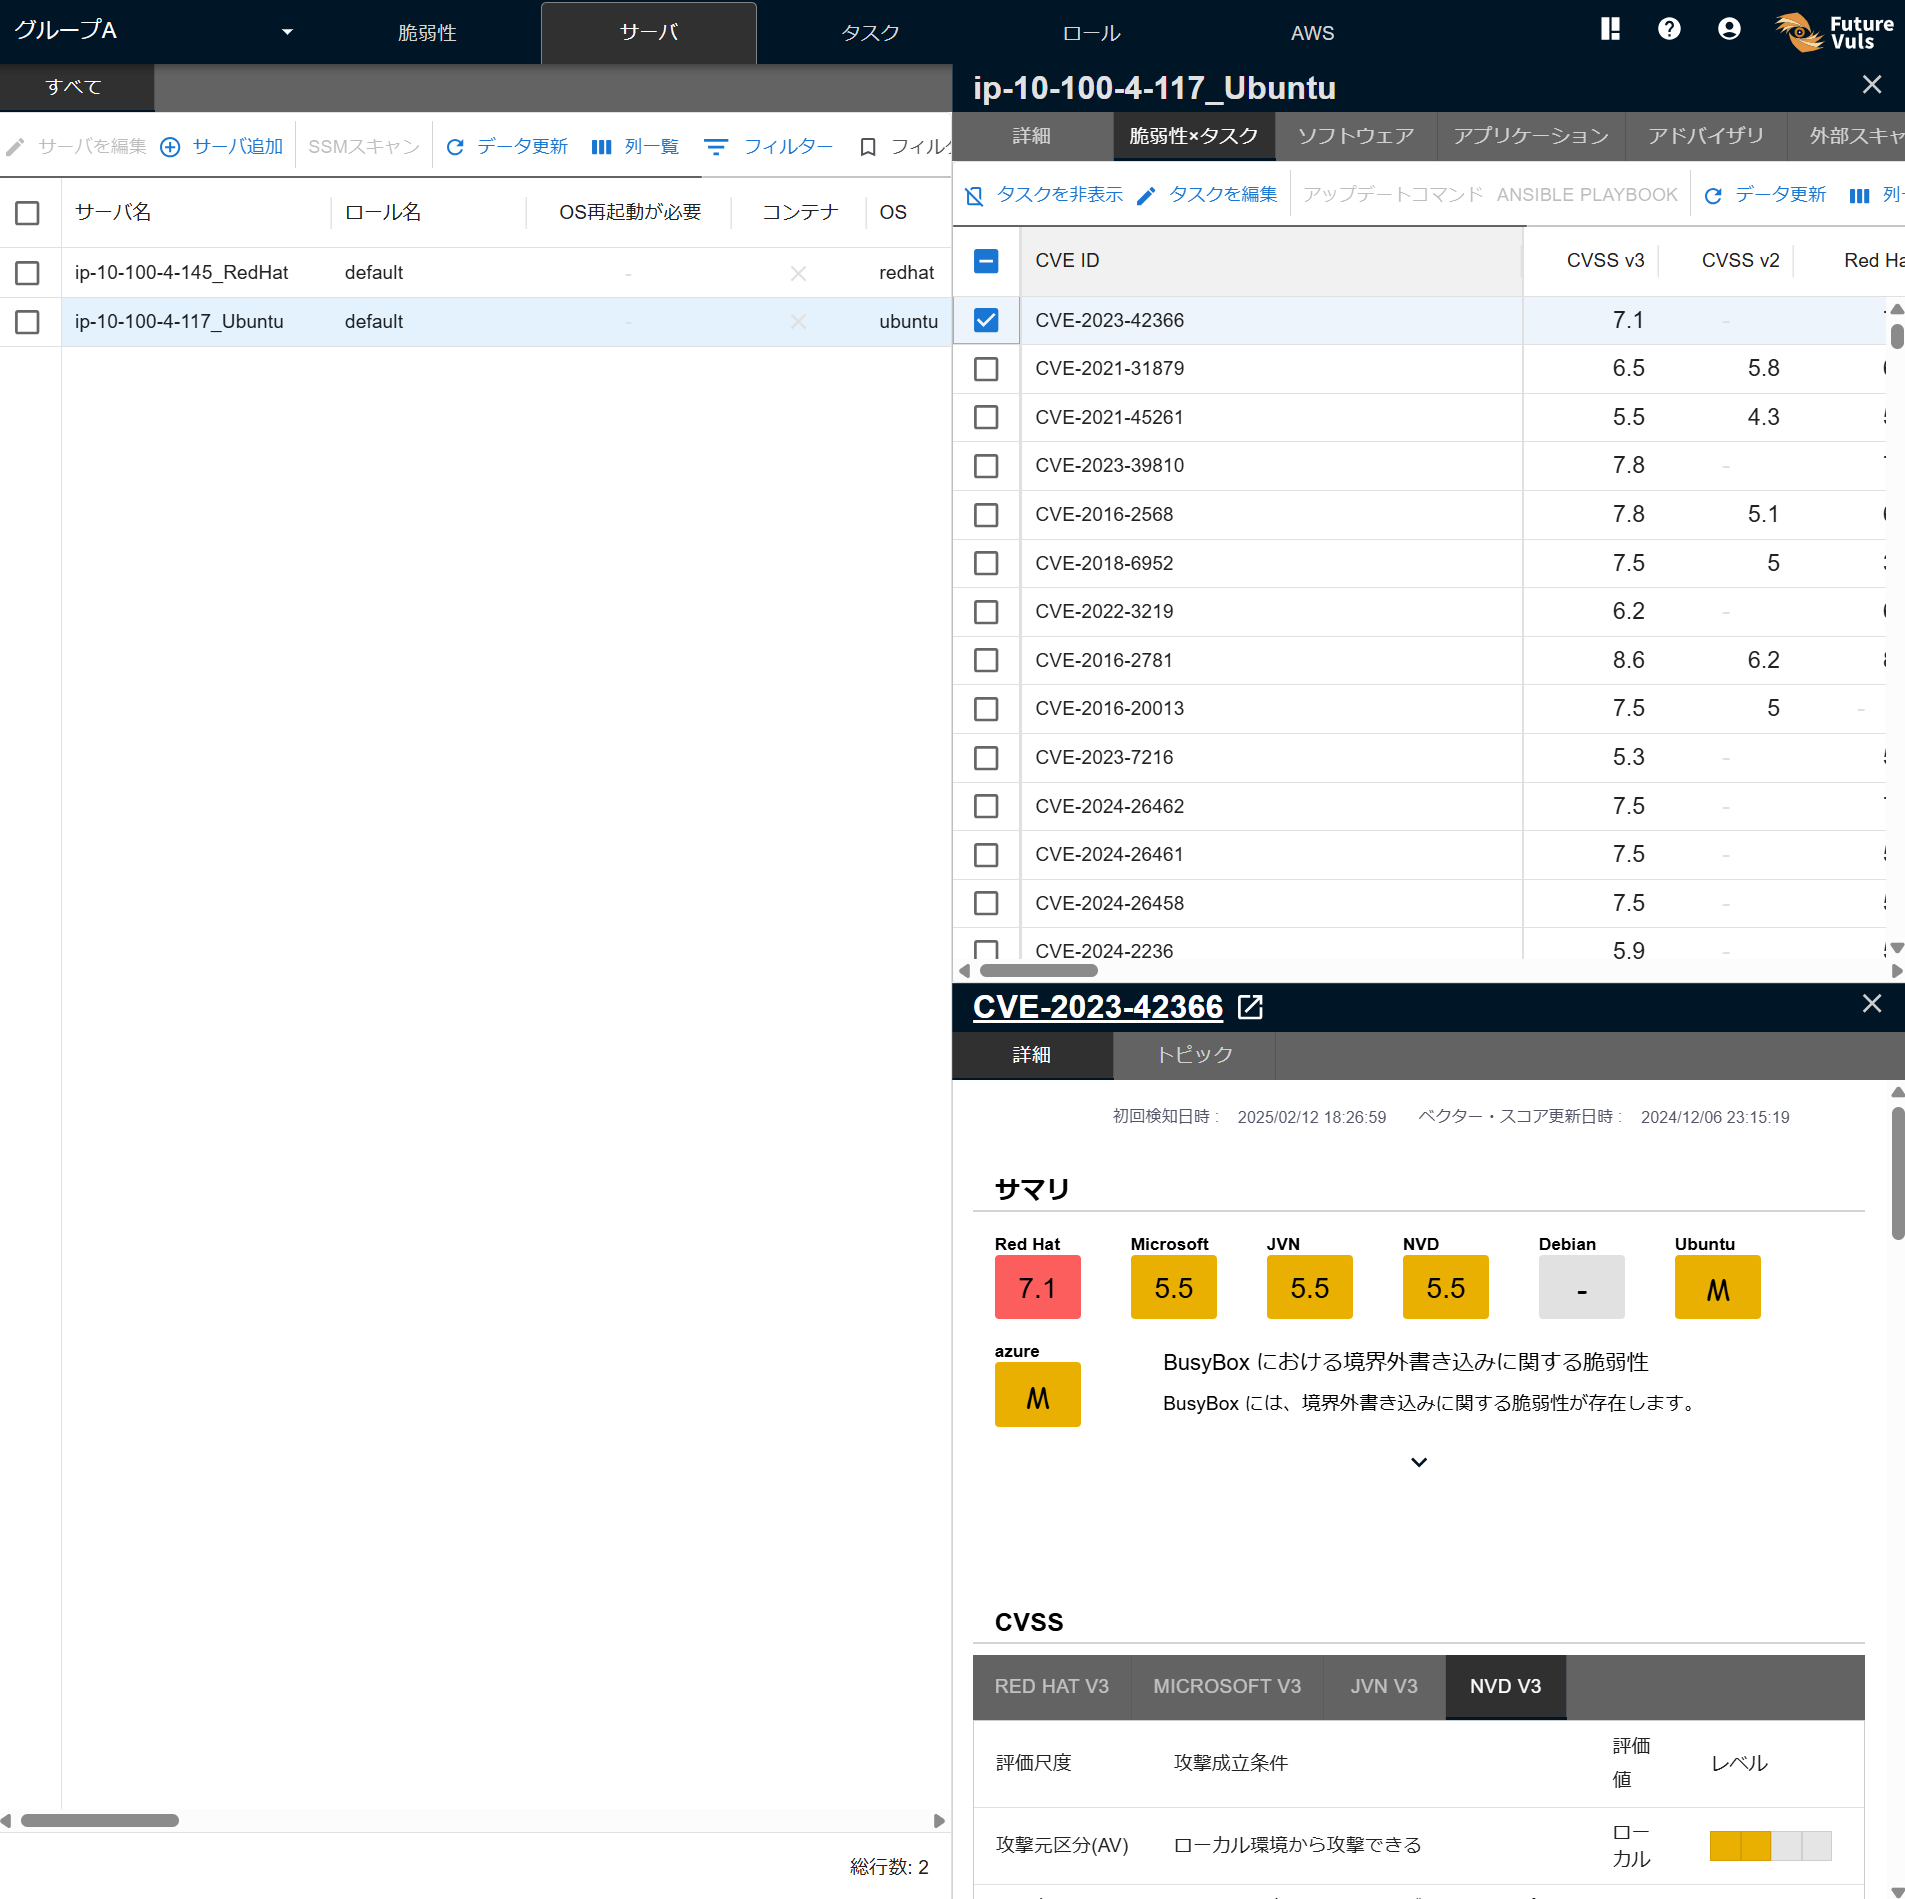Image resolution: width=1905 pixels, height=1899 pixels.
Task: Select the RED HAT V3 CVSS tab
Action: (x=1051, y=1686)
